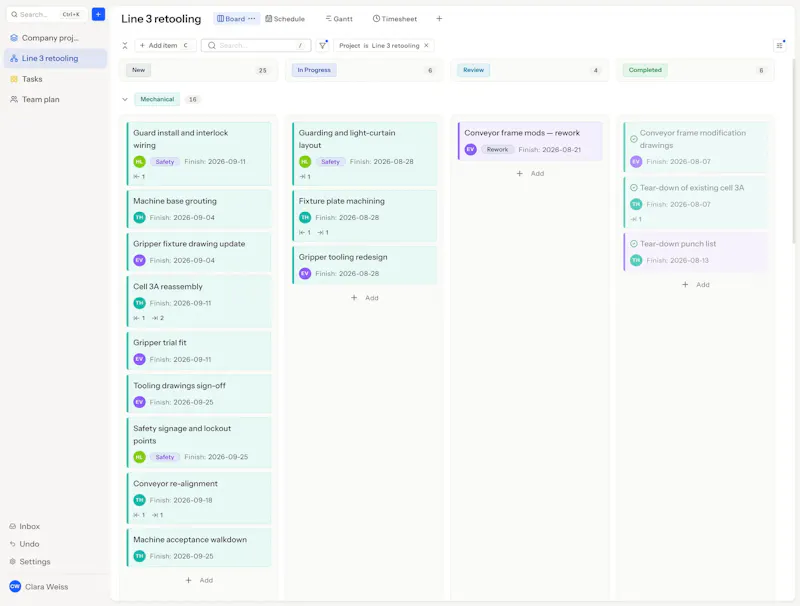Click the blue plus create button
This screenshot has width=800, height=606.
pos(98,14)
